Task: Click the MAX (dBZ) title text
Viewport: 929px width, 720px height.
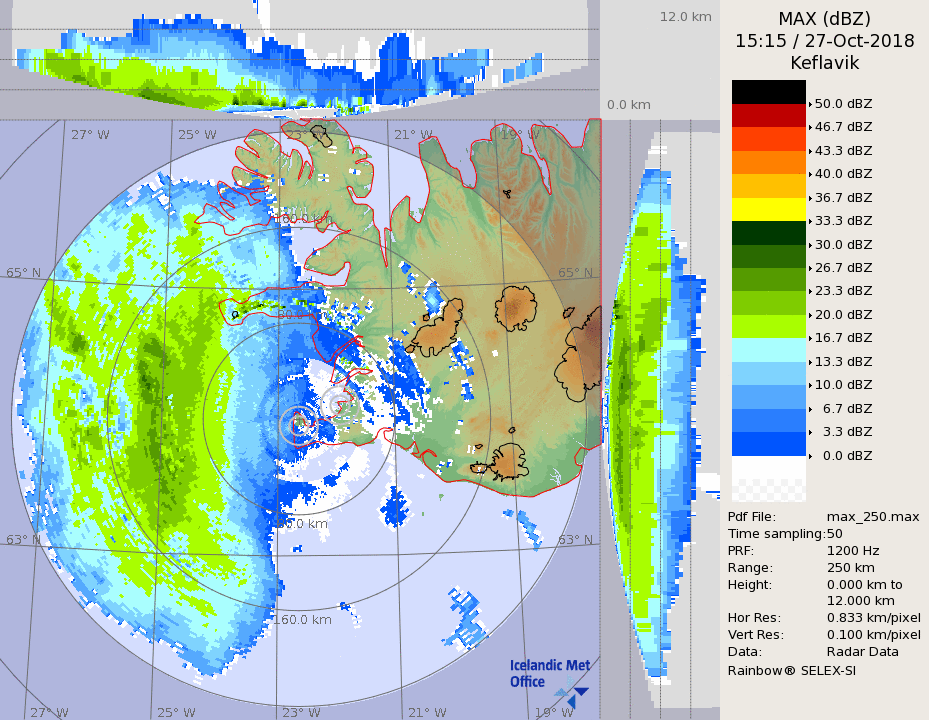Action: (824, 18)
